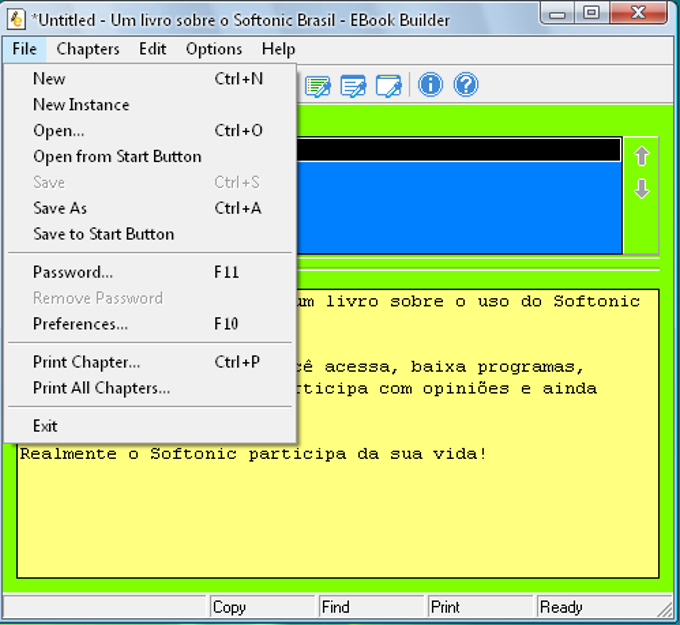Close the EBook Builder window

pos(638,13)
